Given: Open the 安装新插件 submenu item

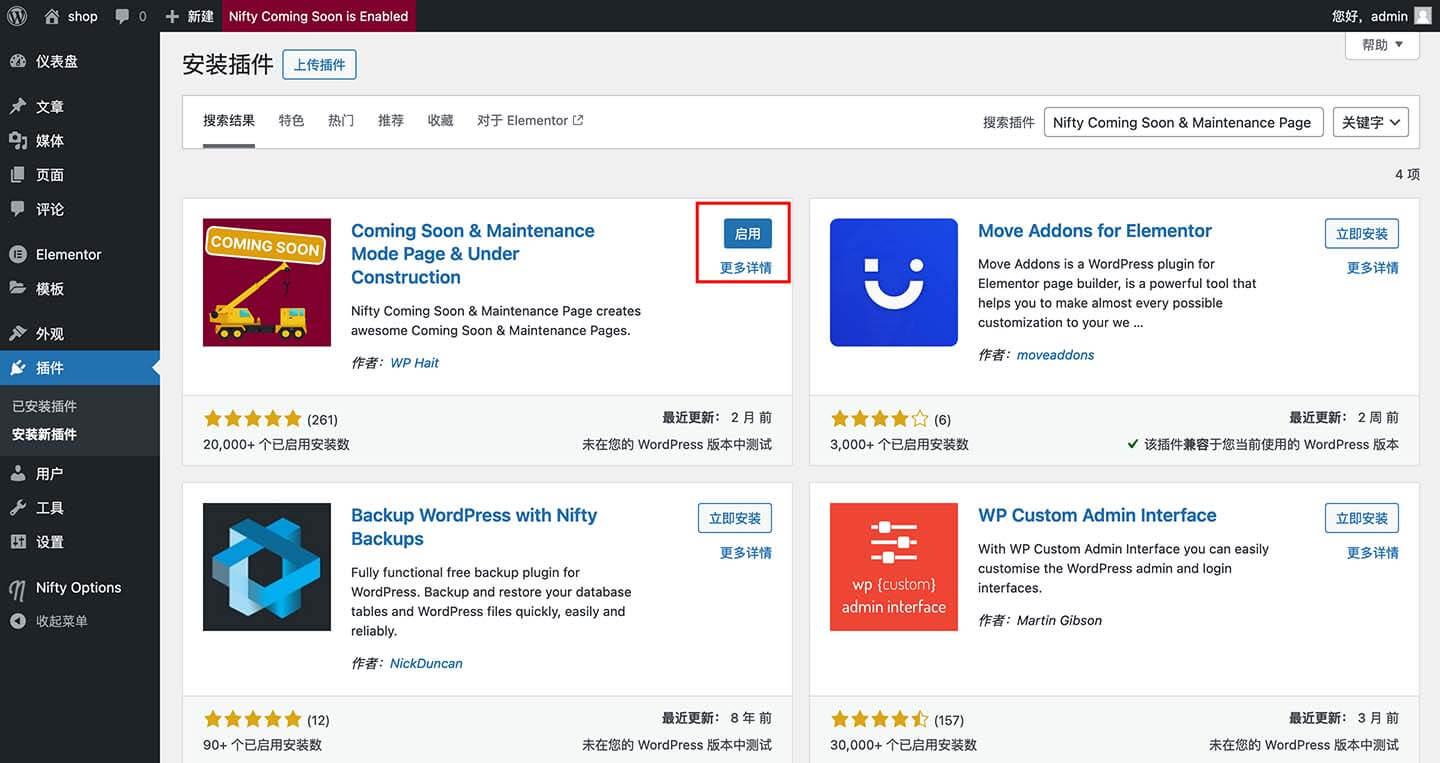Looking at the screenshot, I should 44,434.
